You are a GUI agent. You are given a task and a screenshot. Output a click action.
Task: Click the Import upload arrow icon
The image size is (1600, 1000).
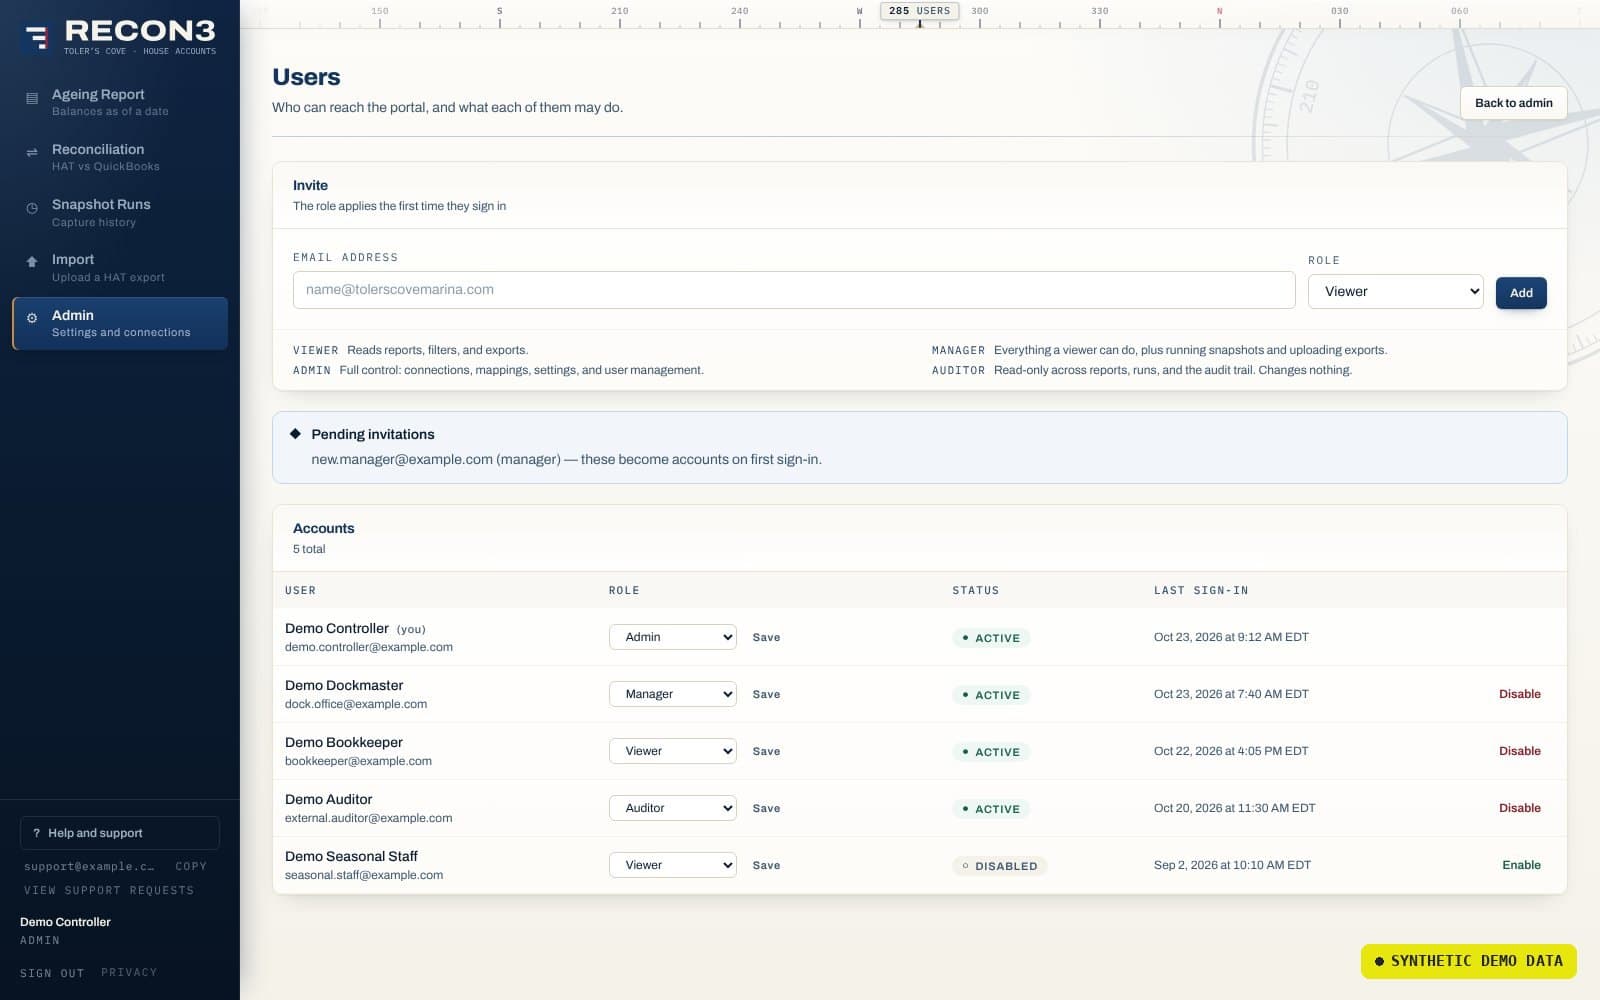(x=32, y=262)
